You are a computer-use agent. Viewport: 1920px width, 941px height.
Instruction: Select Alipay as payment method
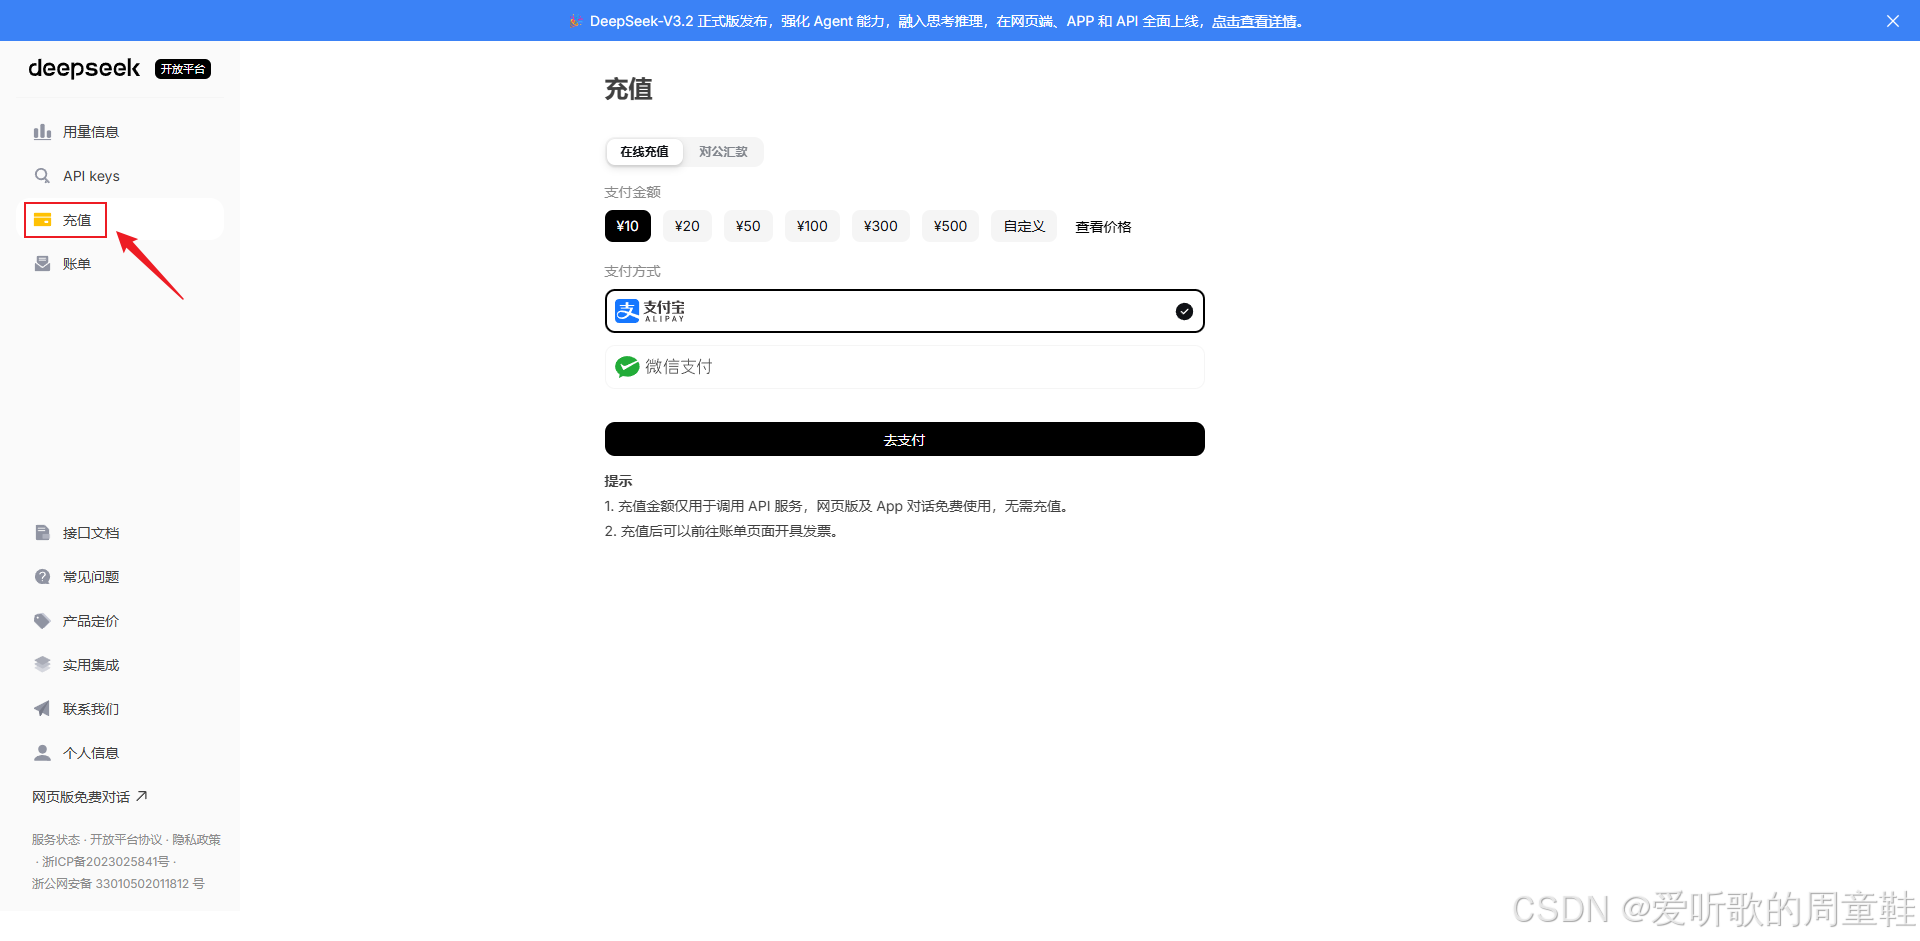(904, 311)
